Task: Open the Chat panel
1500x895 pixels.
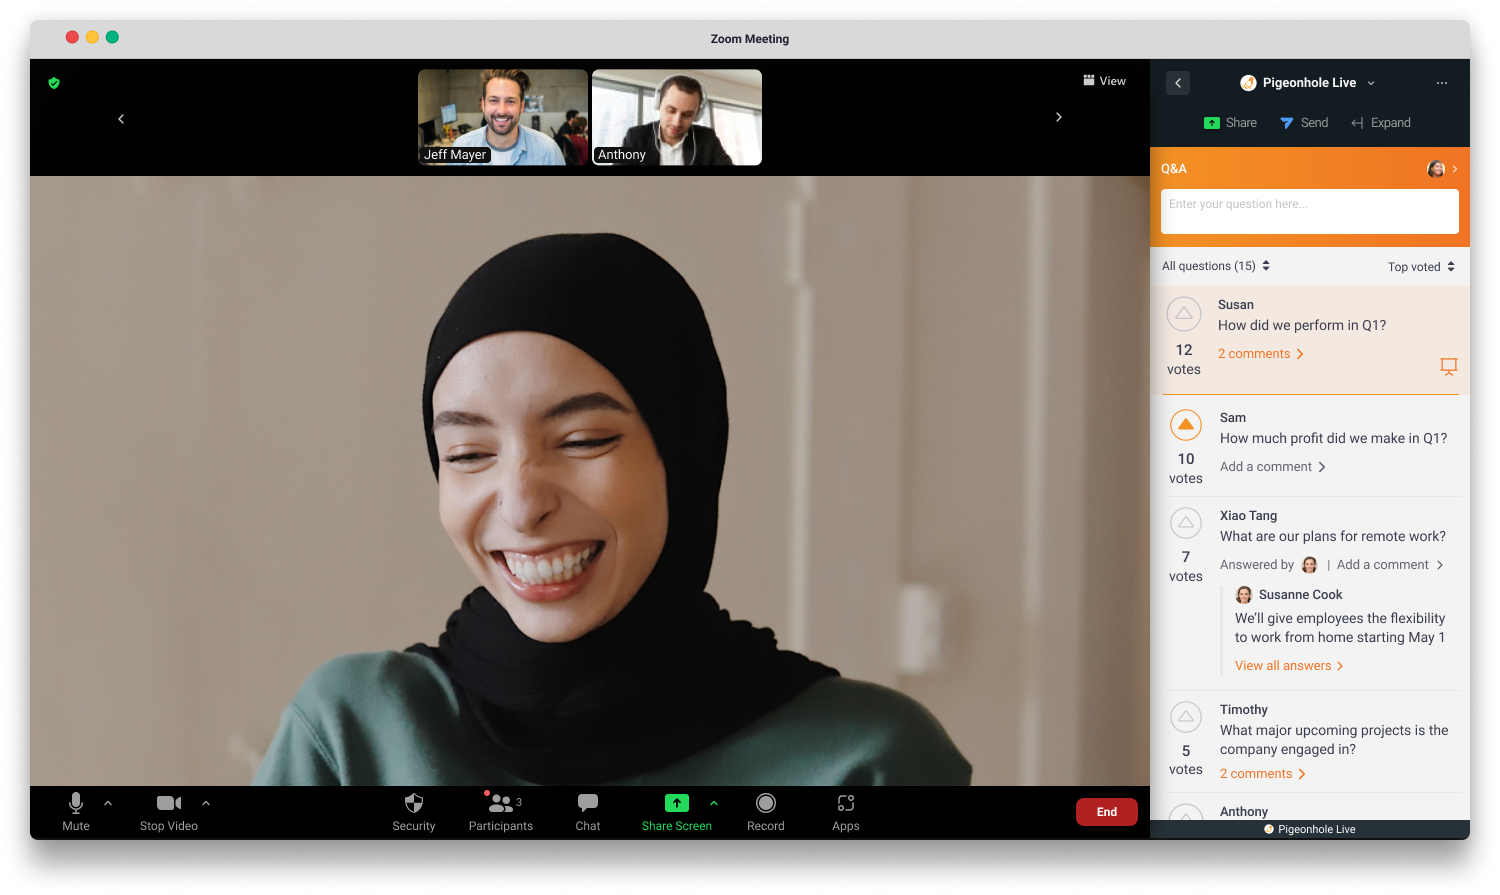Action: pyautogui.click(x=588, y=811)
